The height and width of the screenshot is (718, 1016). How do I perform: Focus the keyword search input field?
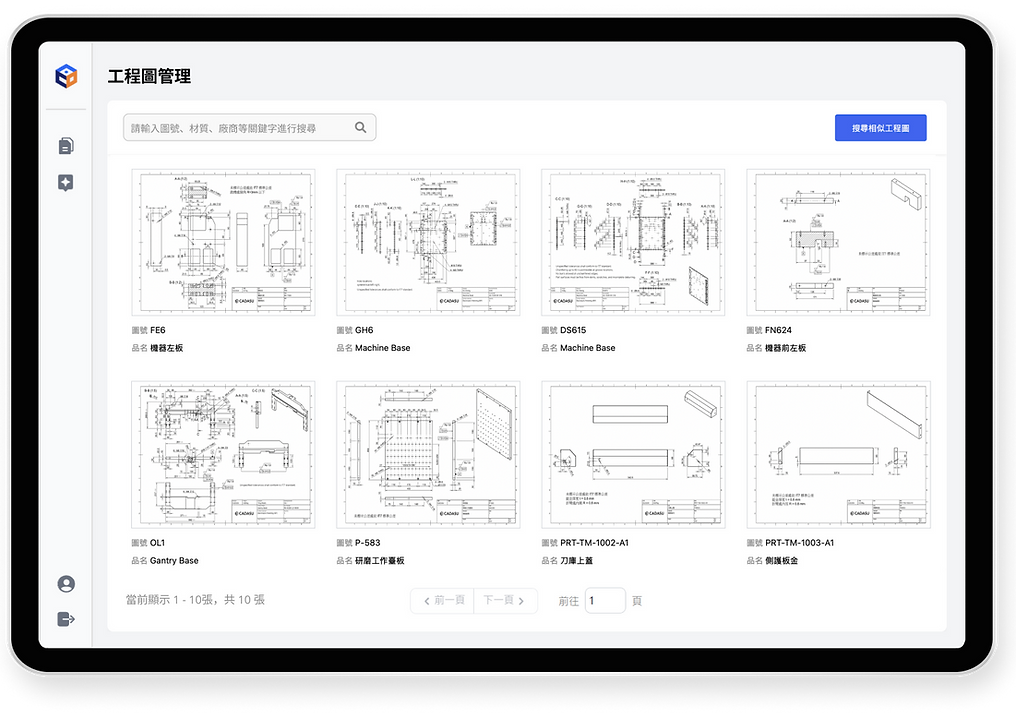249,128
